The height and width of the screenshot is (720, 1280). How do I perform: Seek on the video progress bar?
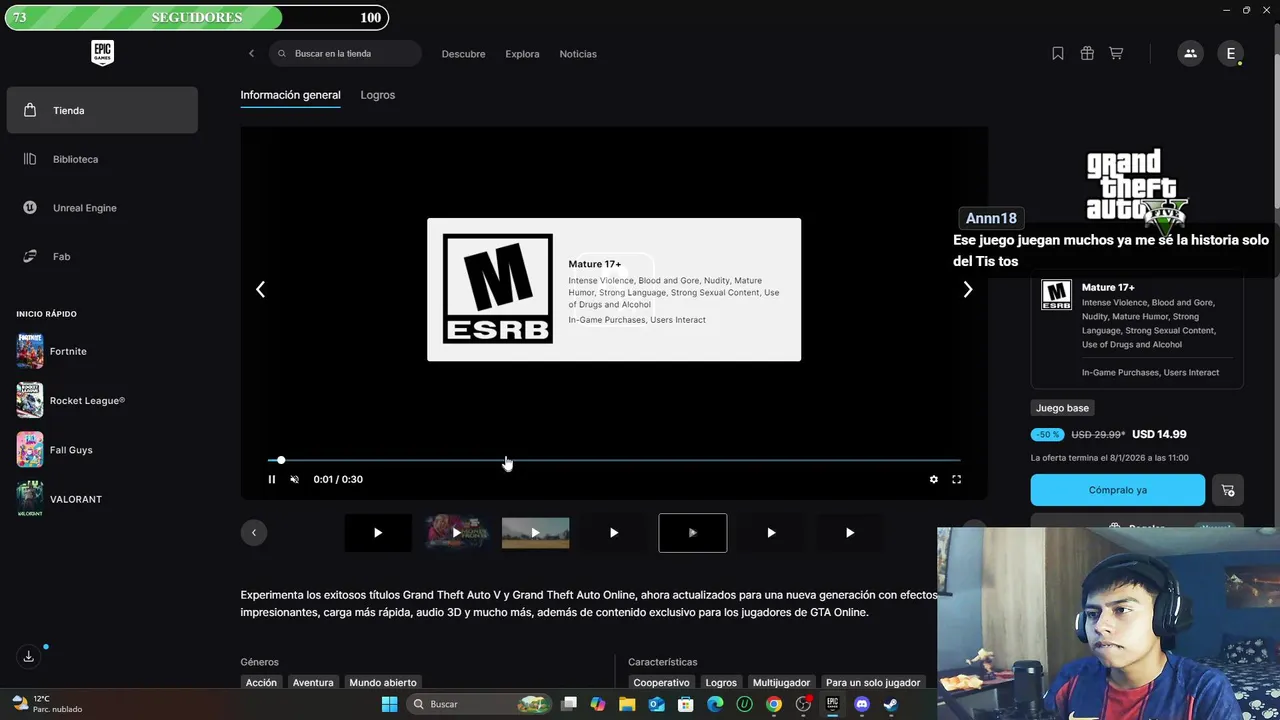pyautogui.click(x=614, y=460)
